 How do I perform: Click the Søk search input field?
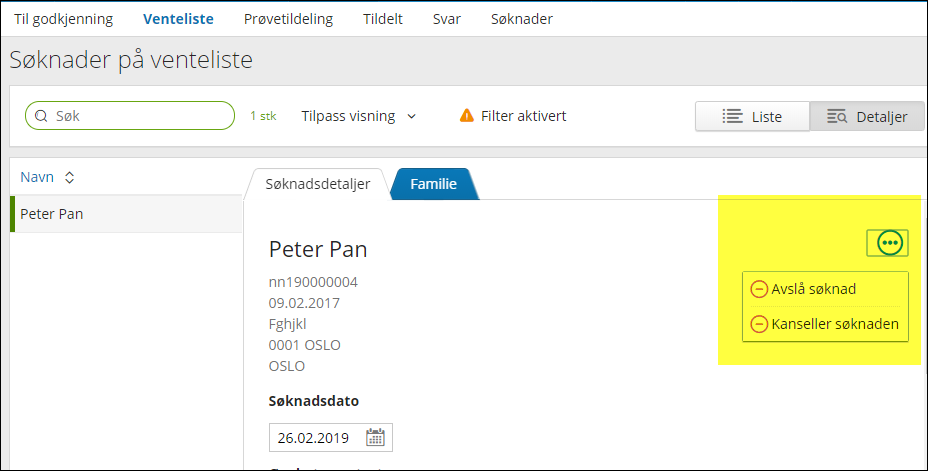click(x=130, y=116)
